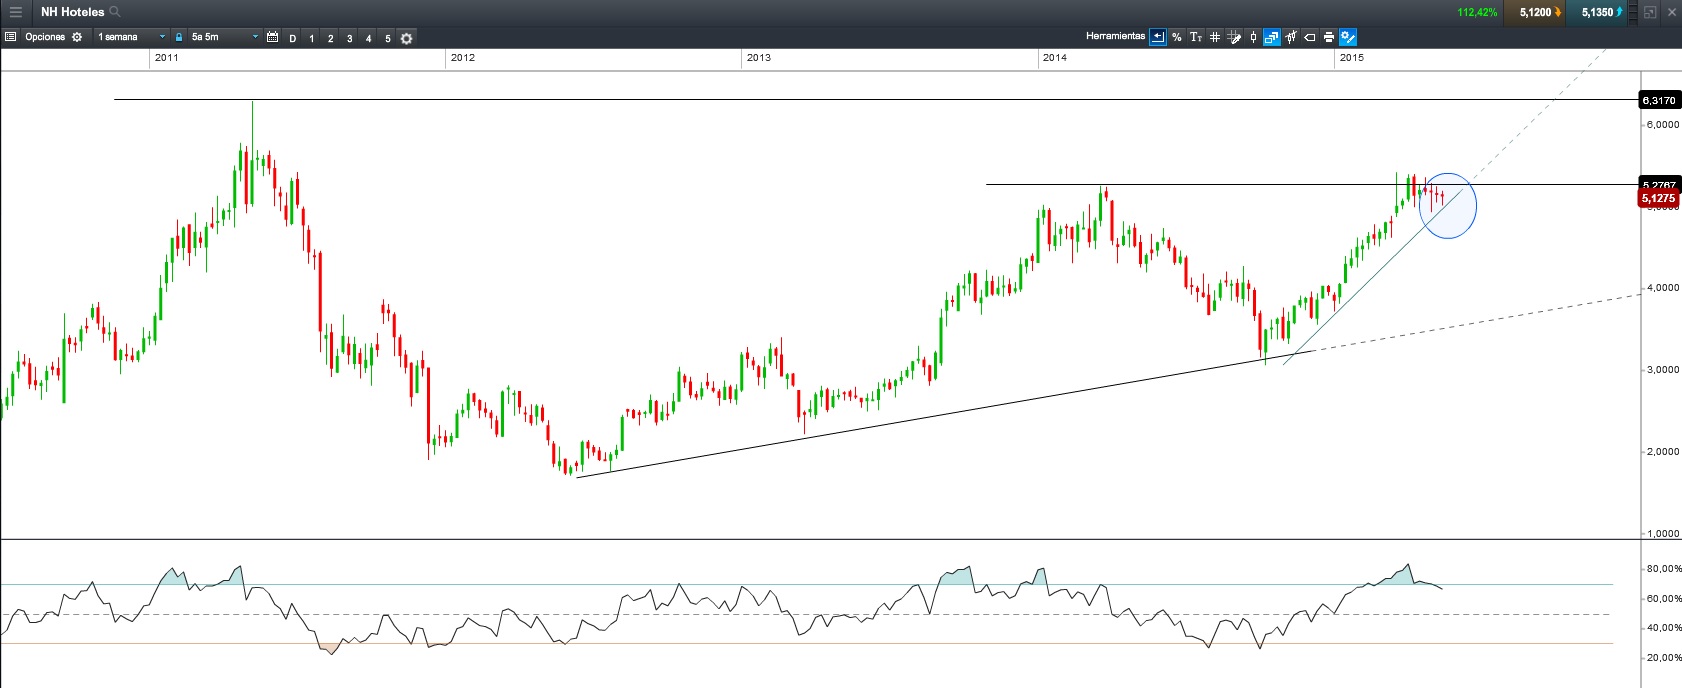Open the calendar date picker
1682x688 pixels.
pos(272,37)
